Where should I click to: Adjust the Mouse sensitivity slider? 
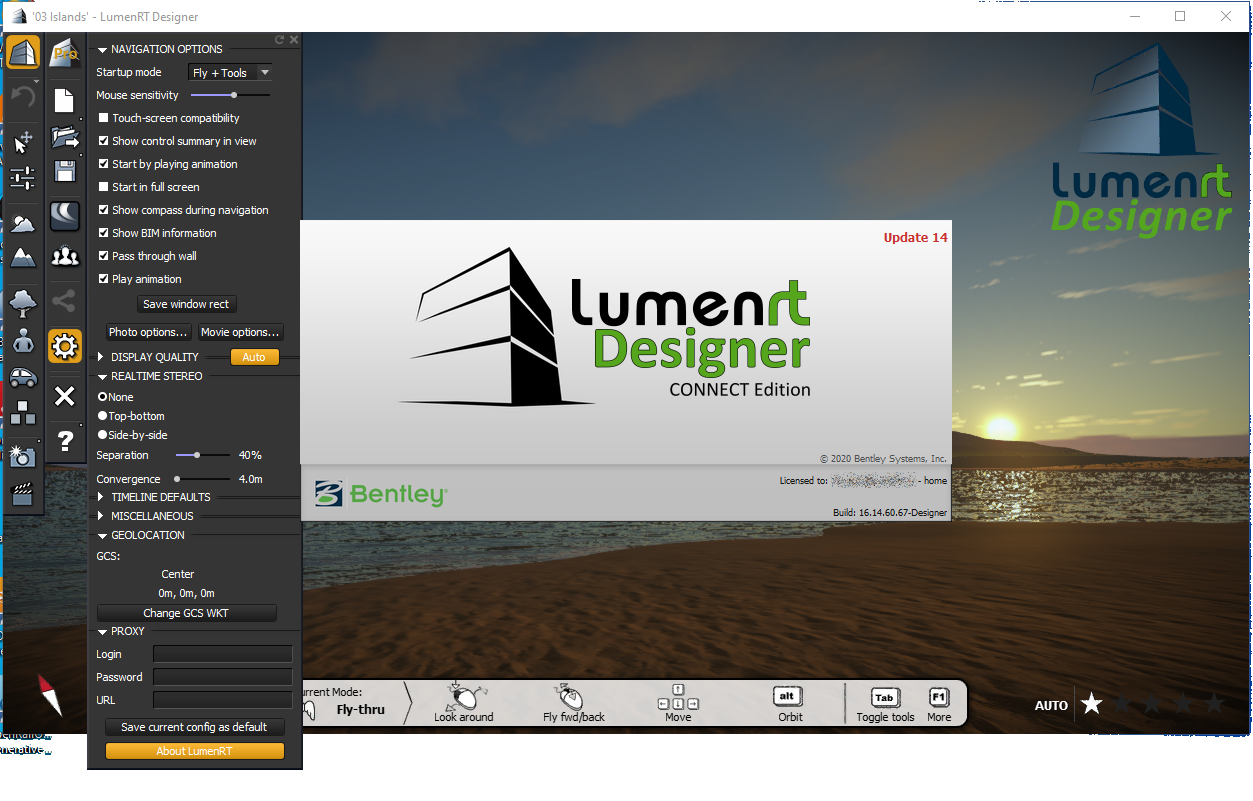tap(233, 95)
